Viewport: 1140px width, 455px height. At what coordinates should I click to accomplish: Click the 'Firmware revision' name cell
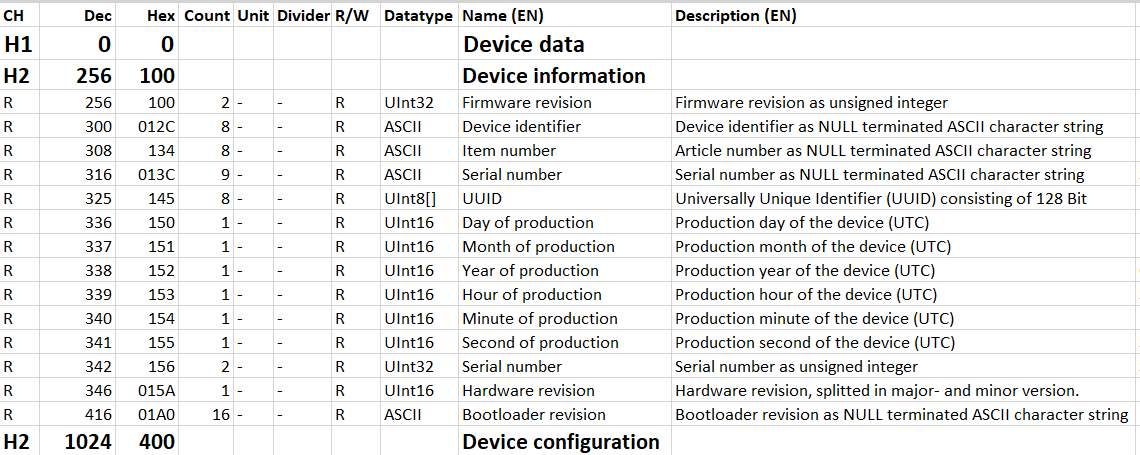pyautogui.click(x=526, y=103)
